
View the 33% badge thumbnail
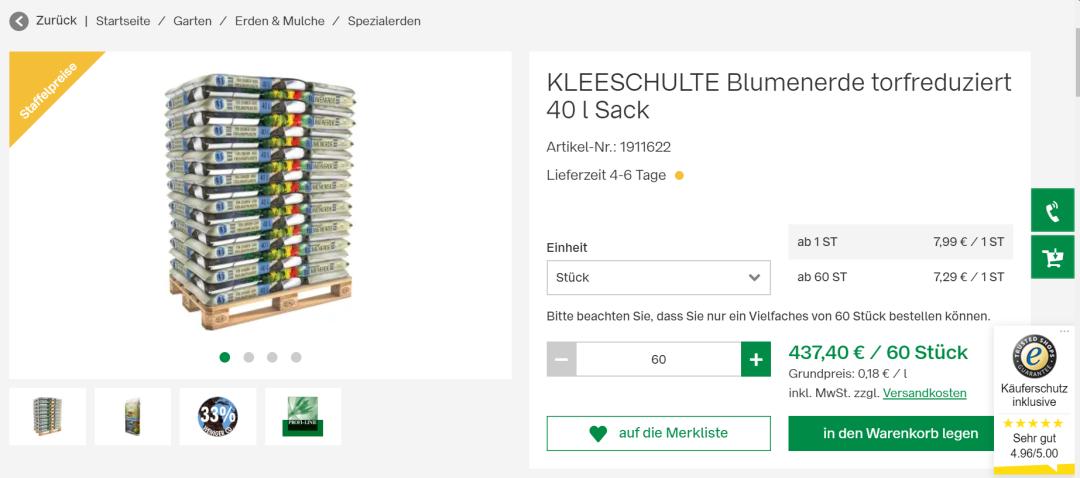click(218, 416)
